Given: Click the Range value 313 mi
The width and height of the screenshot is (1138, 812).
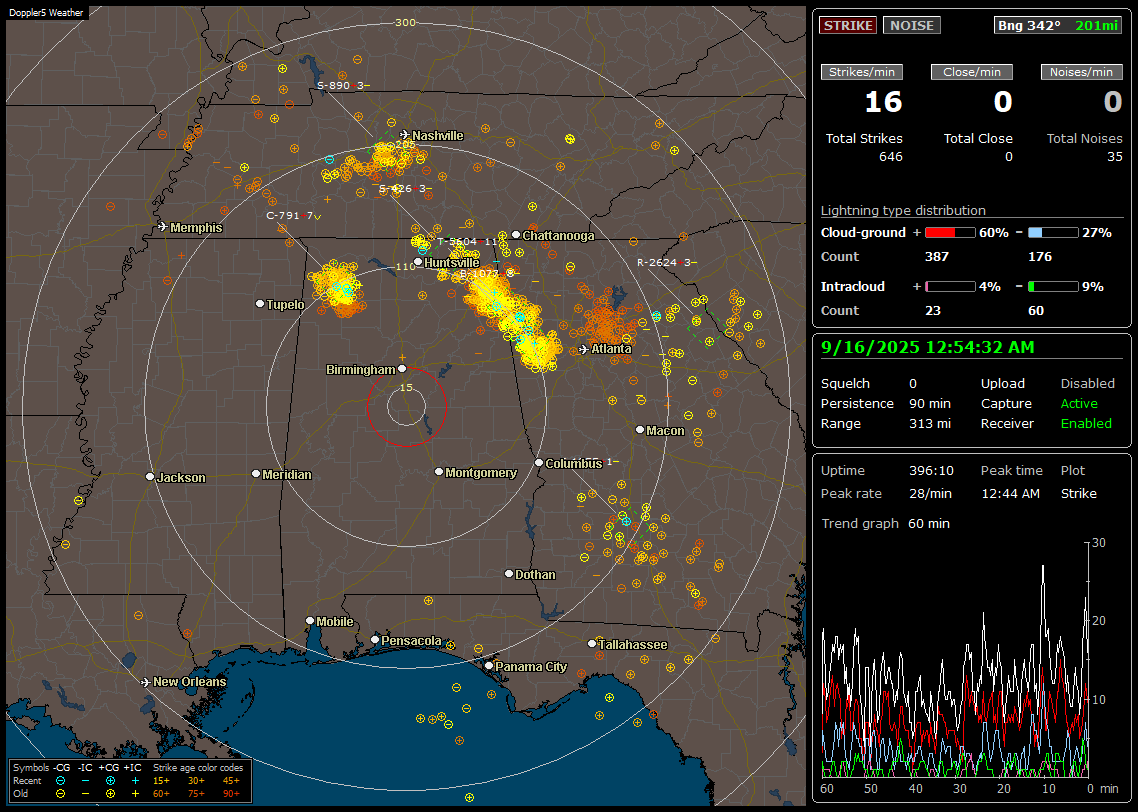Looking at the screenshot, I should pyautogui.click(x=930, y=424).
